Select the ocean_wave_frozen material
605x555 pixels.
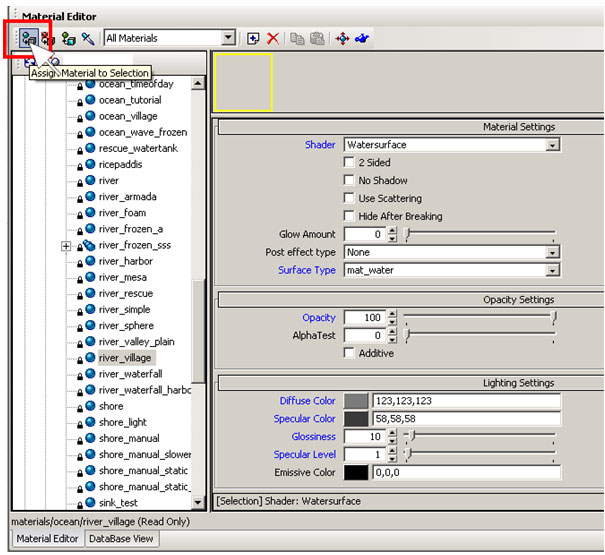pyautogui.click(x=143, y=132)
